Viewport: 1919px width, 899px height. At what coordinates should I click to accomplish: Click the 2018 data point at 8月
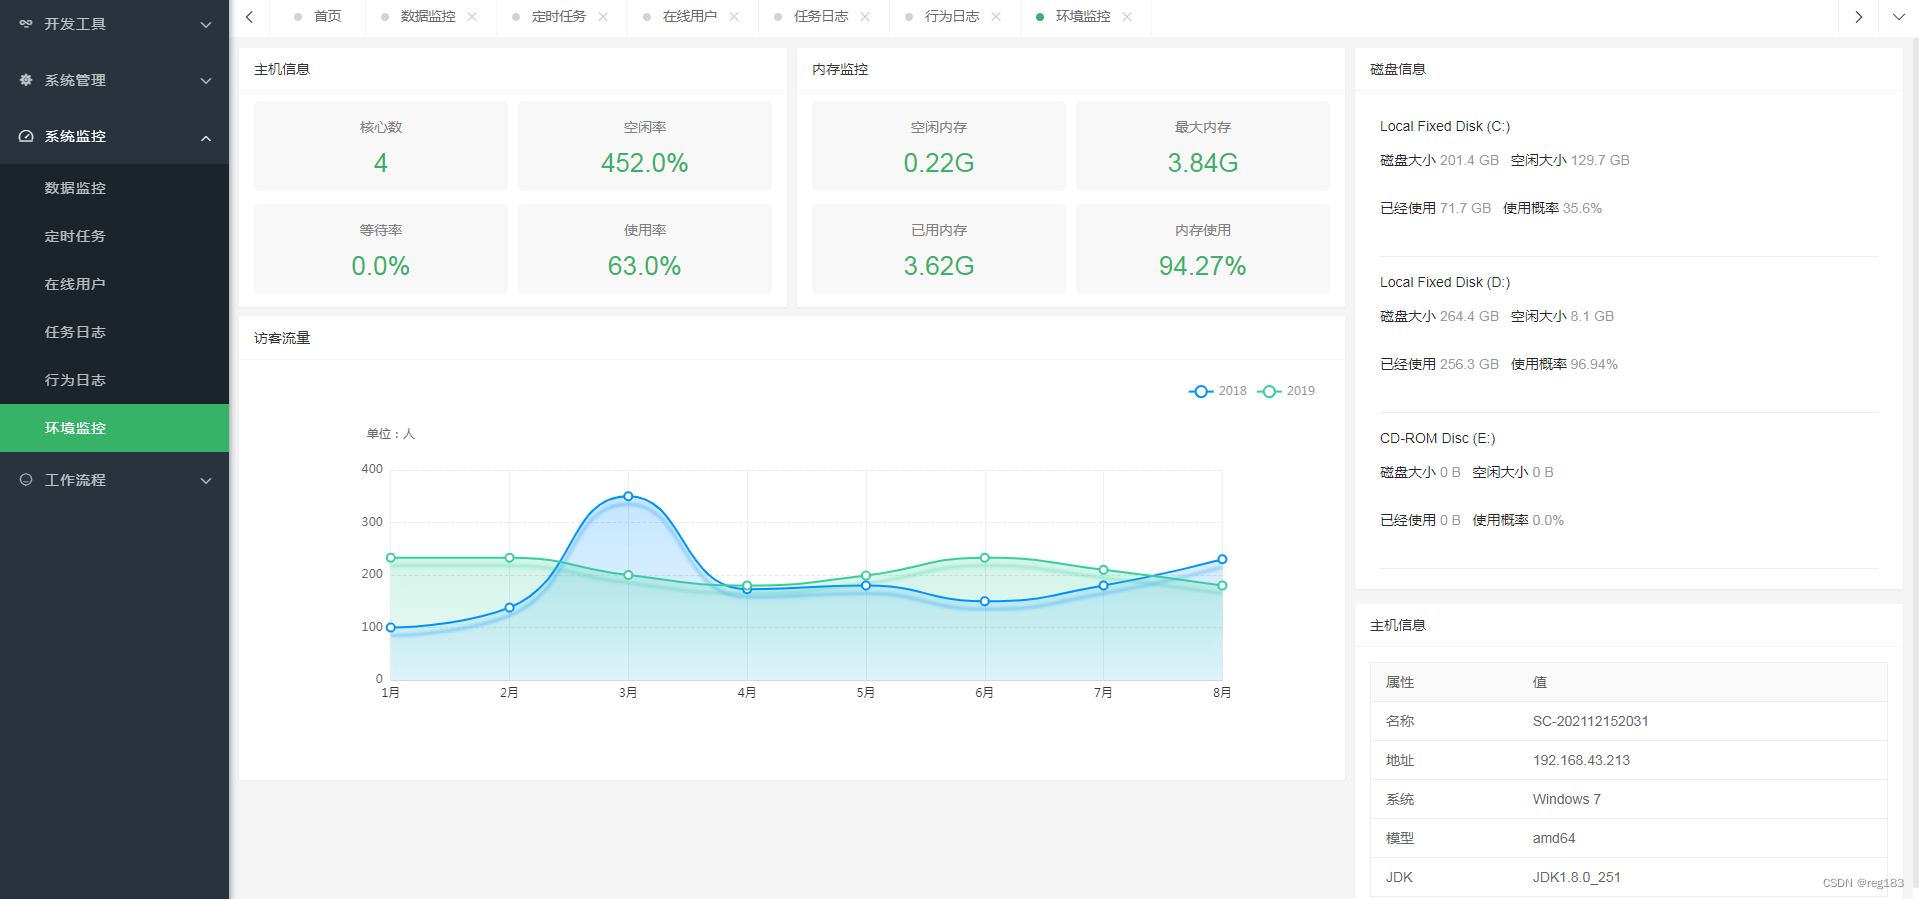coord(1222,559)
